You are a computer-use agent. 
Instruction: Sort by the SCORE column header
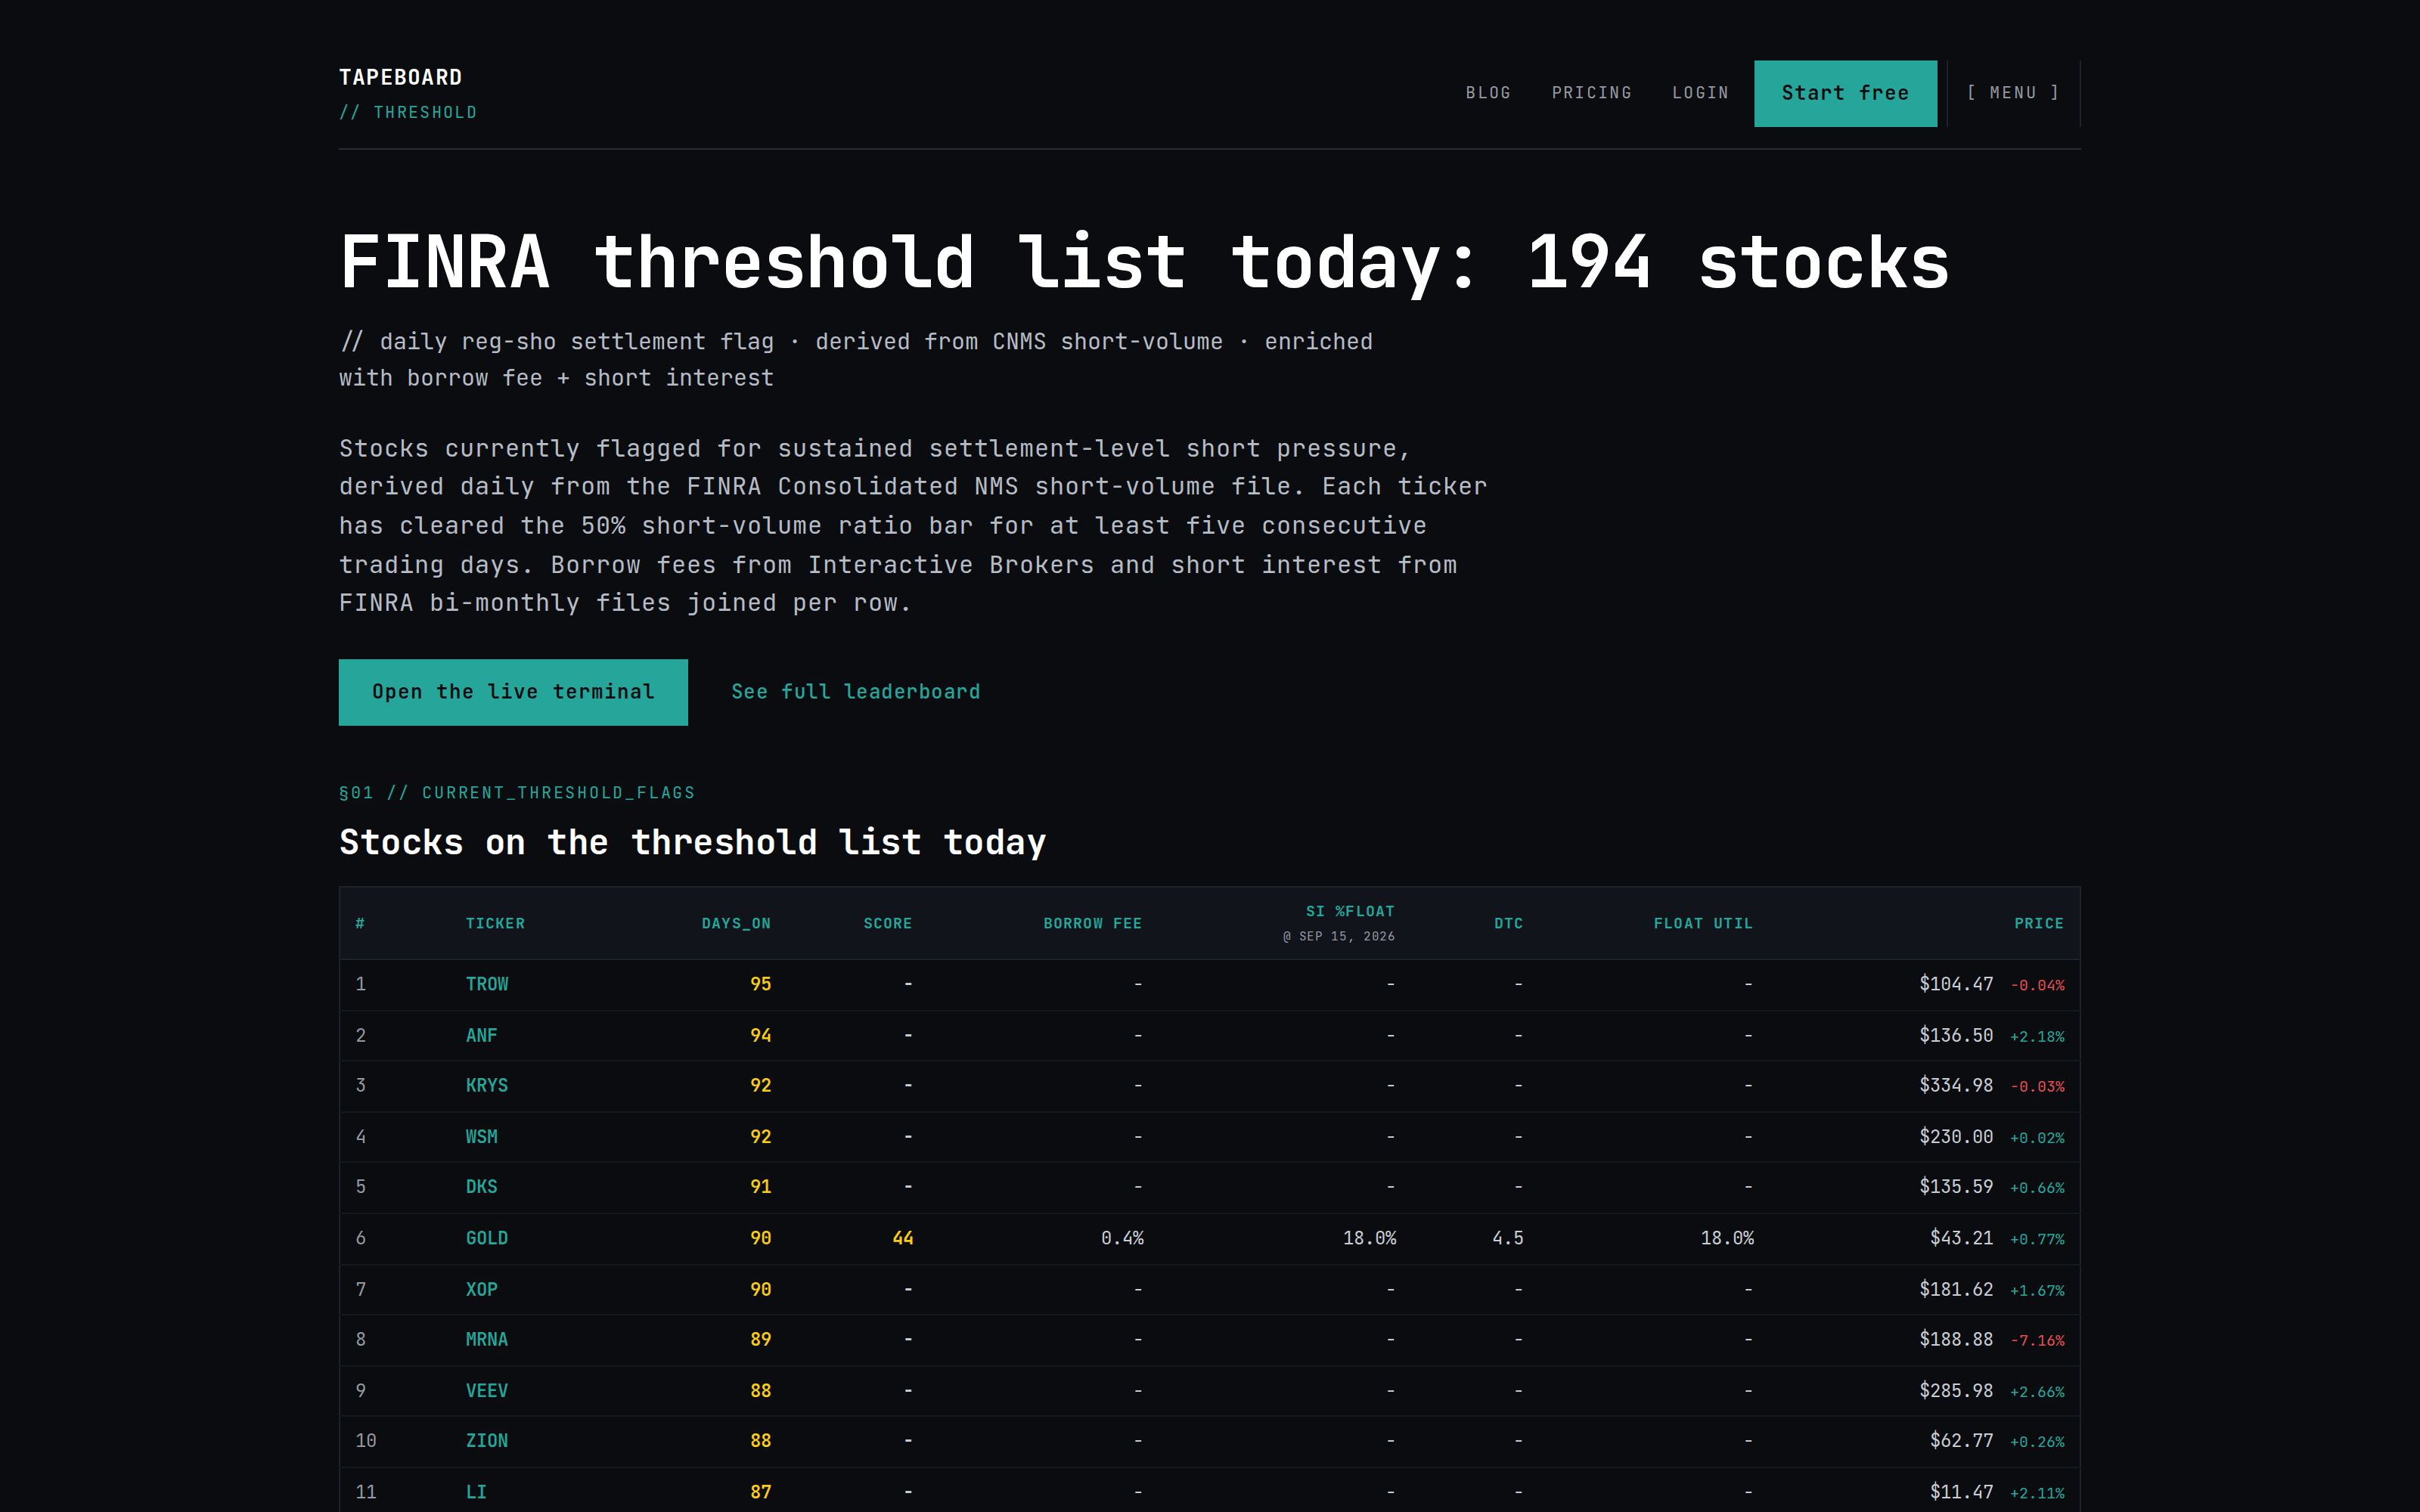[887, 923]
